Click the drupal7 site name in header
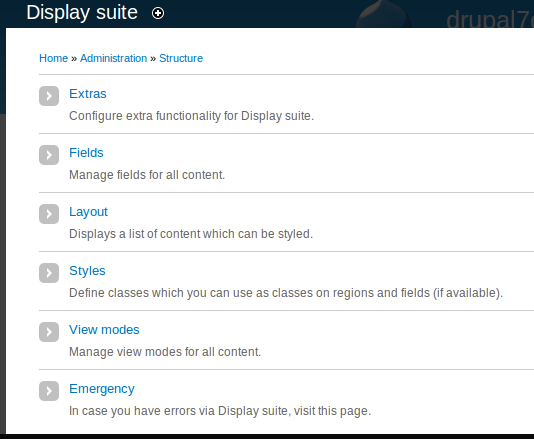 tap(490, 19)
